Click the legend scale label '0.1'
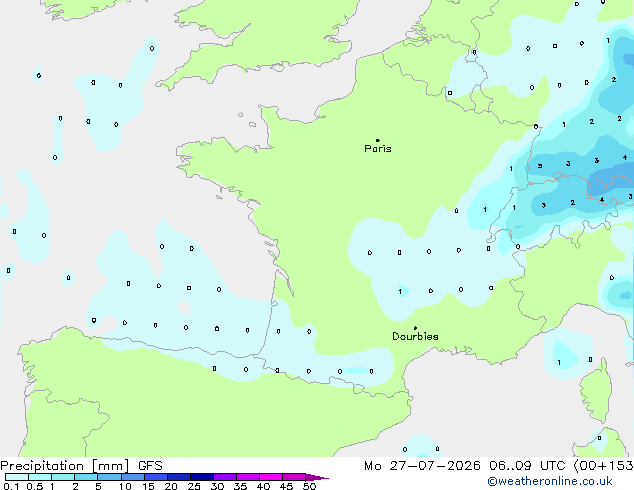 (12, 486)
